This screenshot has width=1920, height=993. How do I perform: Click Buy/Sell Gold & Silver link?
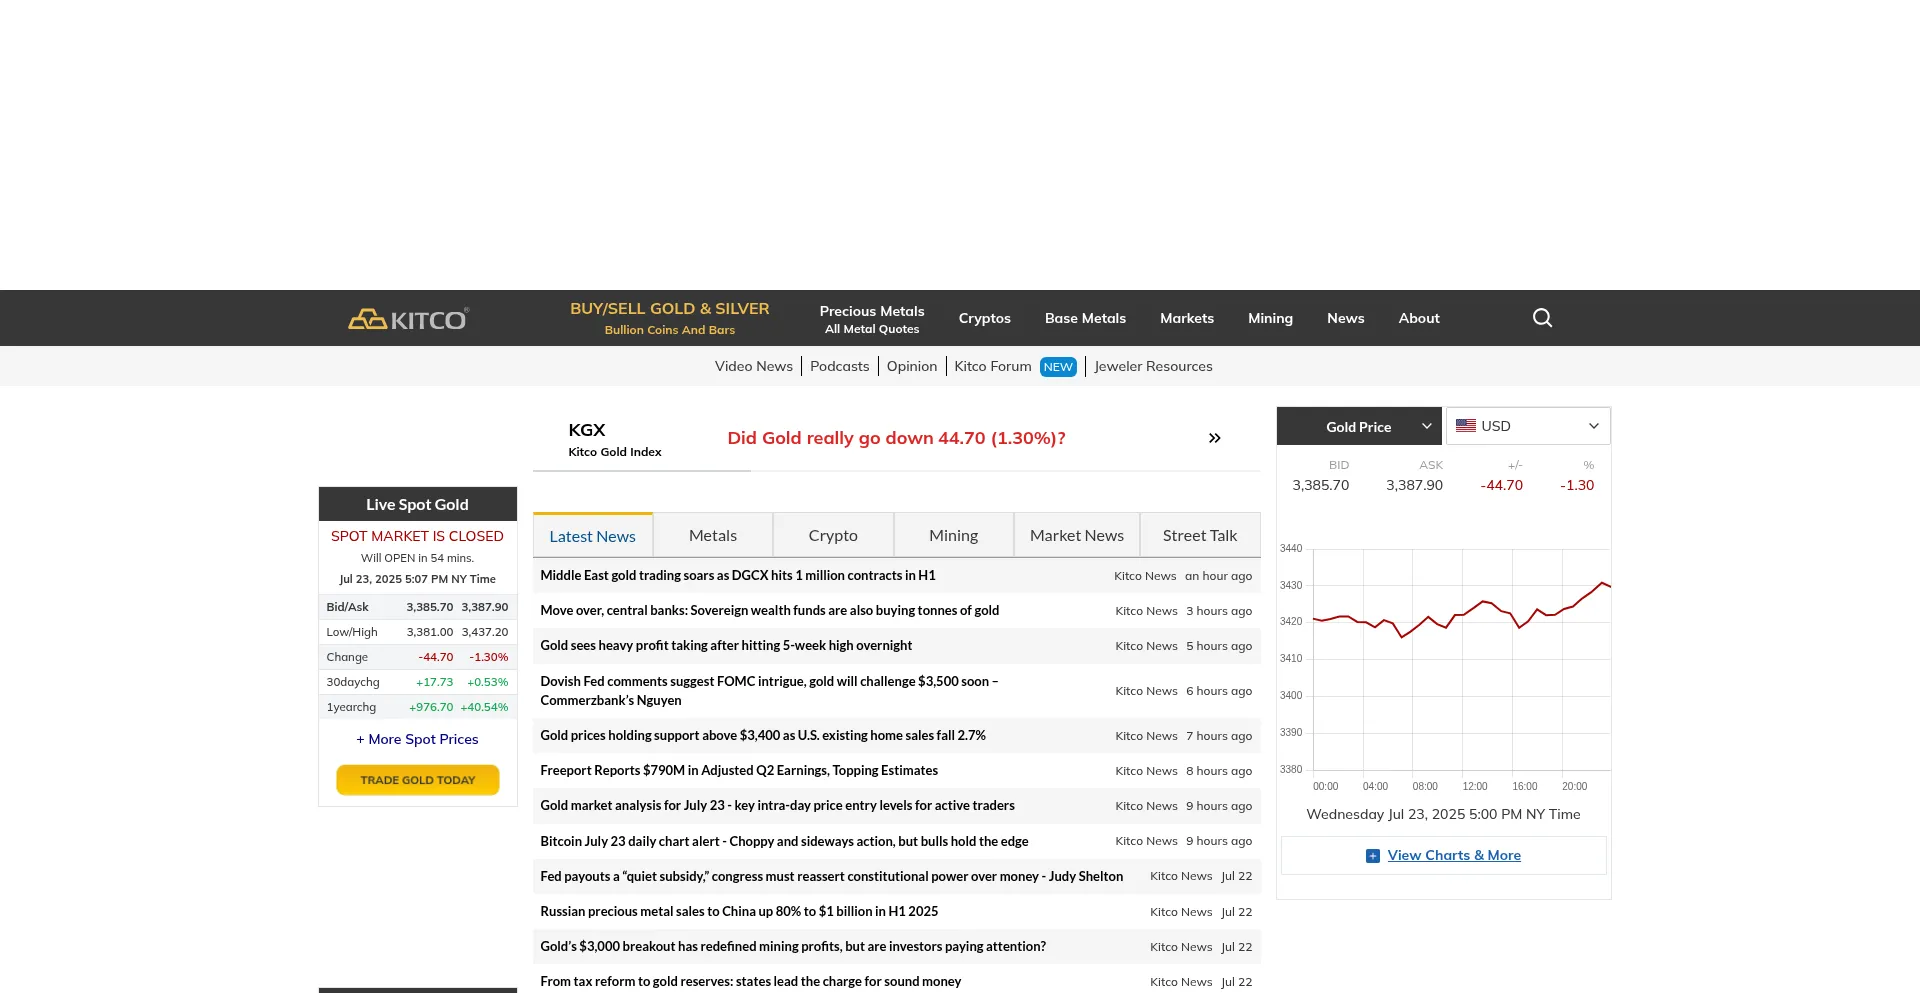pyautogui.click(x=670, y=318)
